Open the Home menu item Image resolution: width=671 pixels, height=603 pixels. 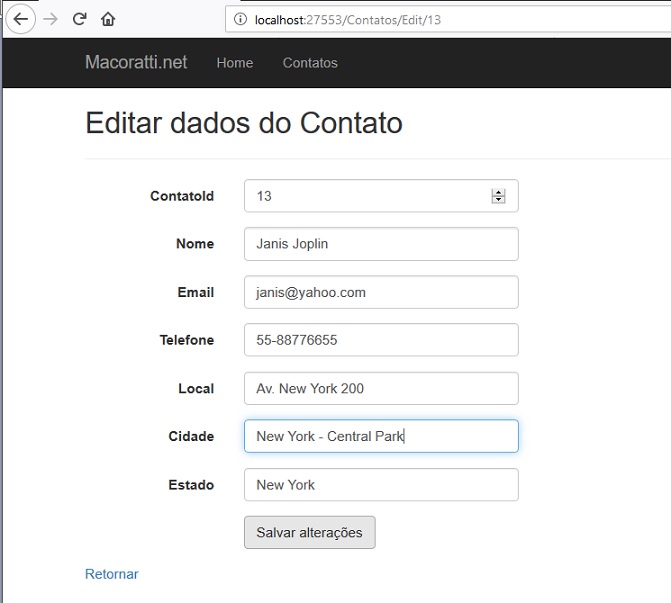[x=235, y=63]
